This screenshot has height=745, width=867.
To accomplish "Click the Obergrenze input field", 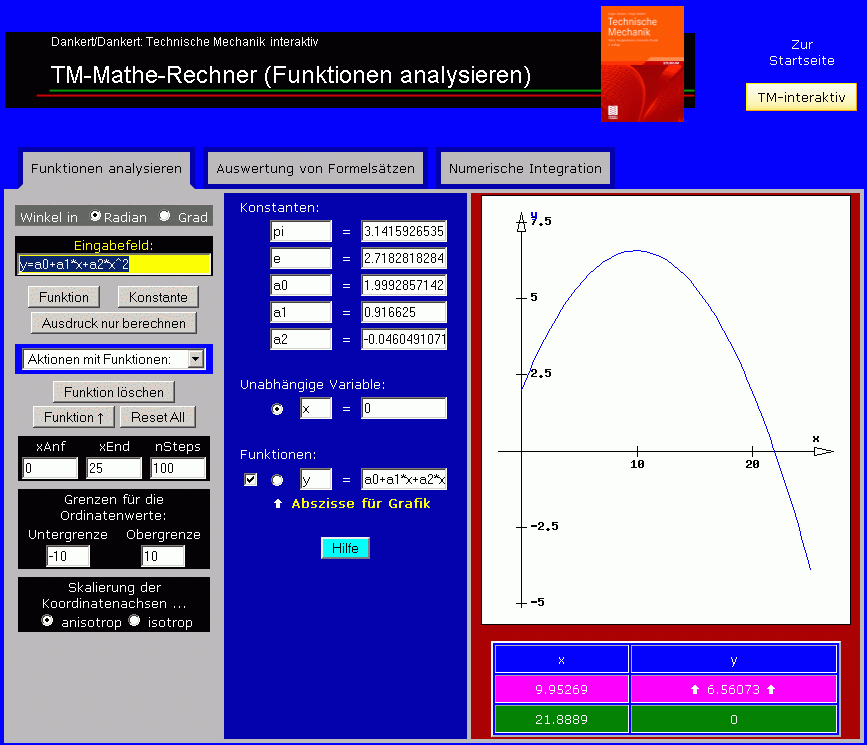I will [x=163, y=556].
